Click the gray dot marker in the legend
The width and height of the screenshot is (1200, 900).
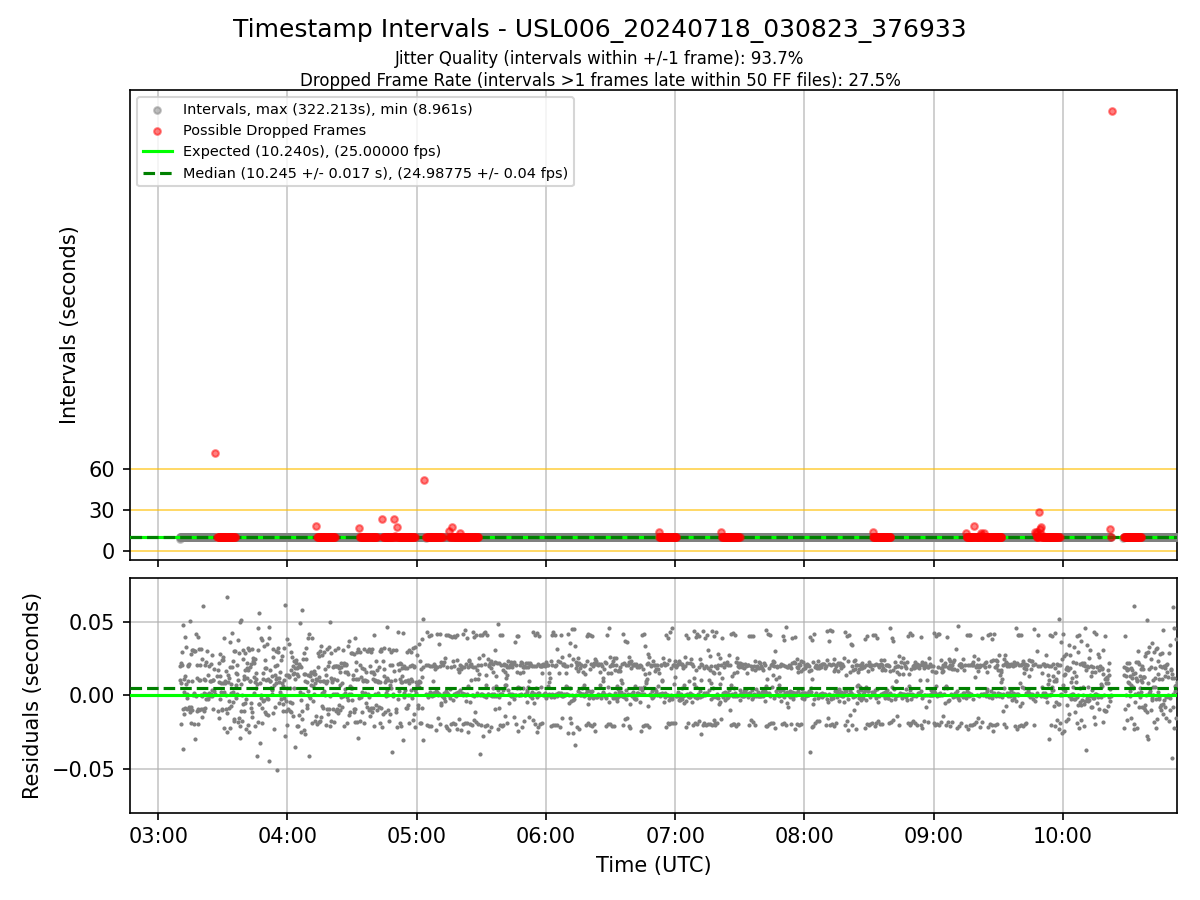pos(157,109)
